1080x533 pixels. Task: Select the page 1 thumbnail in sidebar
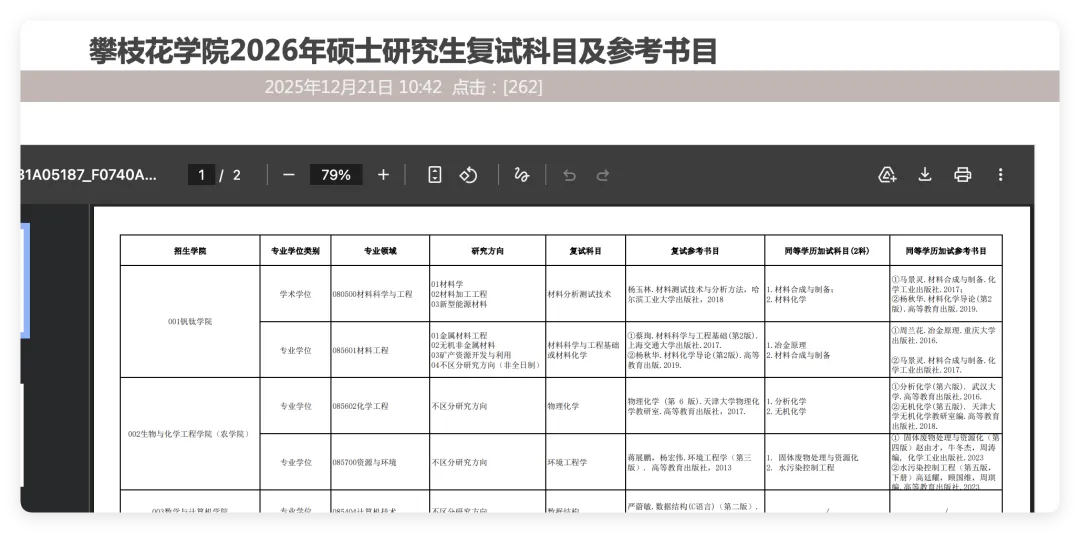pyautogui.click(x=25, y=280)
